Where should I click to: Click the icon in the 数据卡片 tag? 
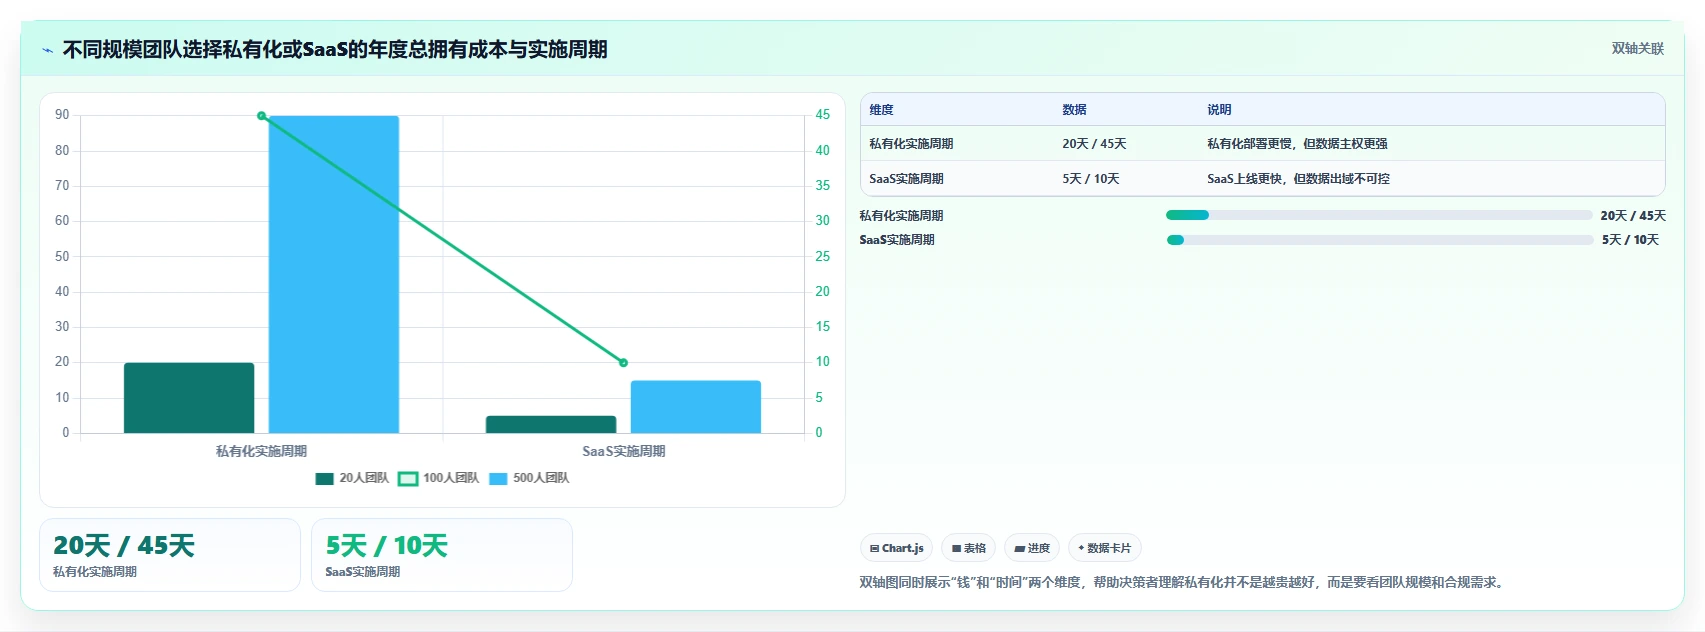click(1081, 548)
